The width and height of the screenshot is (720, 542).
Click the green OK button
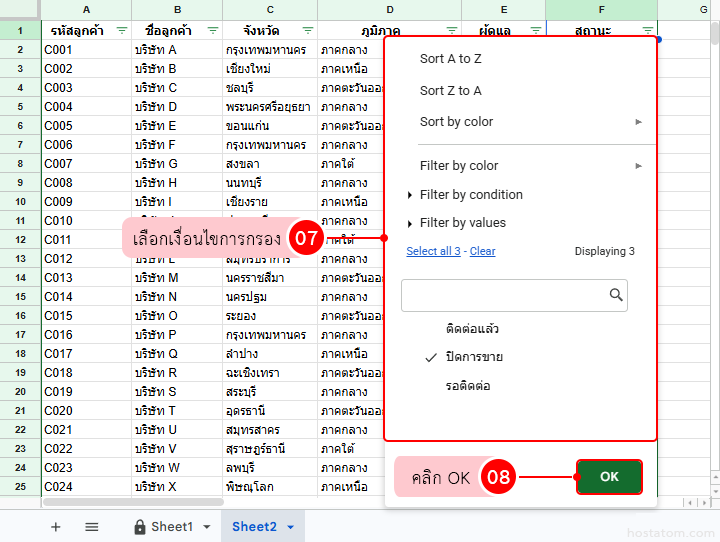click(x=609, y=477)
